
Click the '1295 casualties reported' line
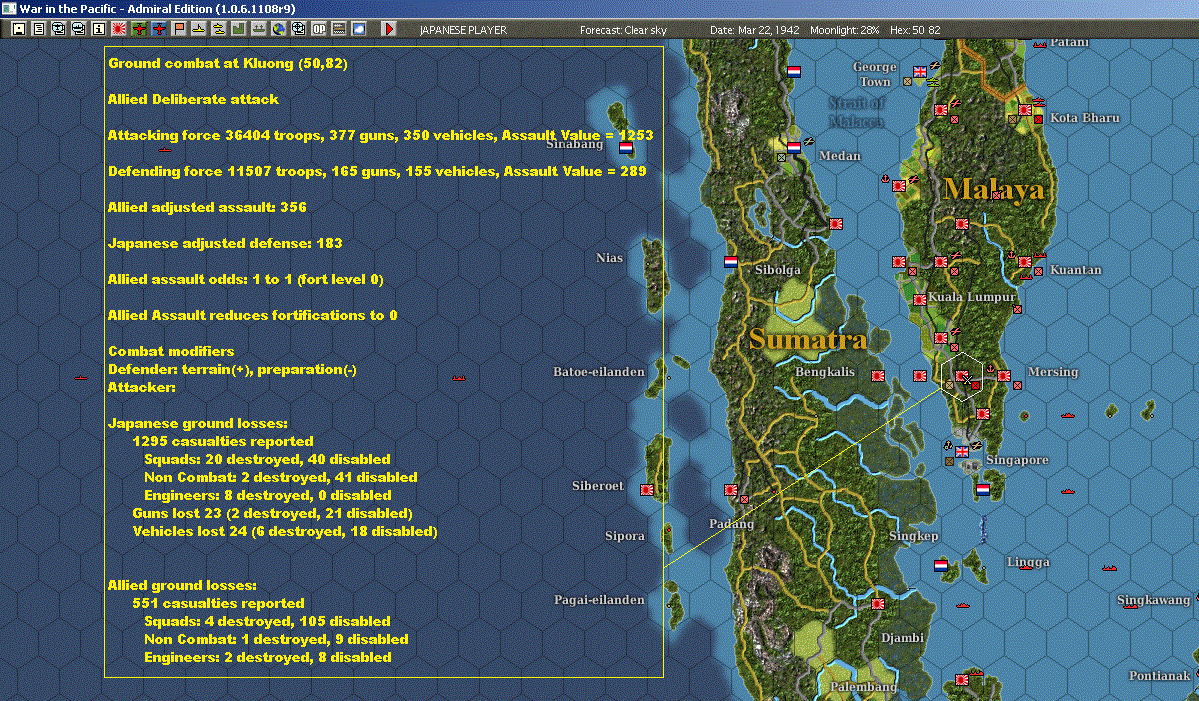point(223,441)
